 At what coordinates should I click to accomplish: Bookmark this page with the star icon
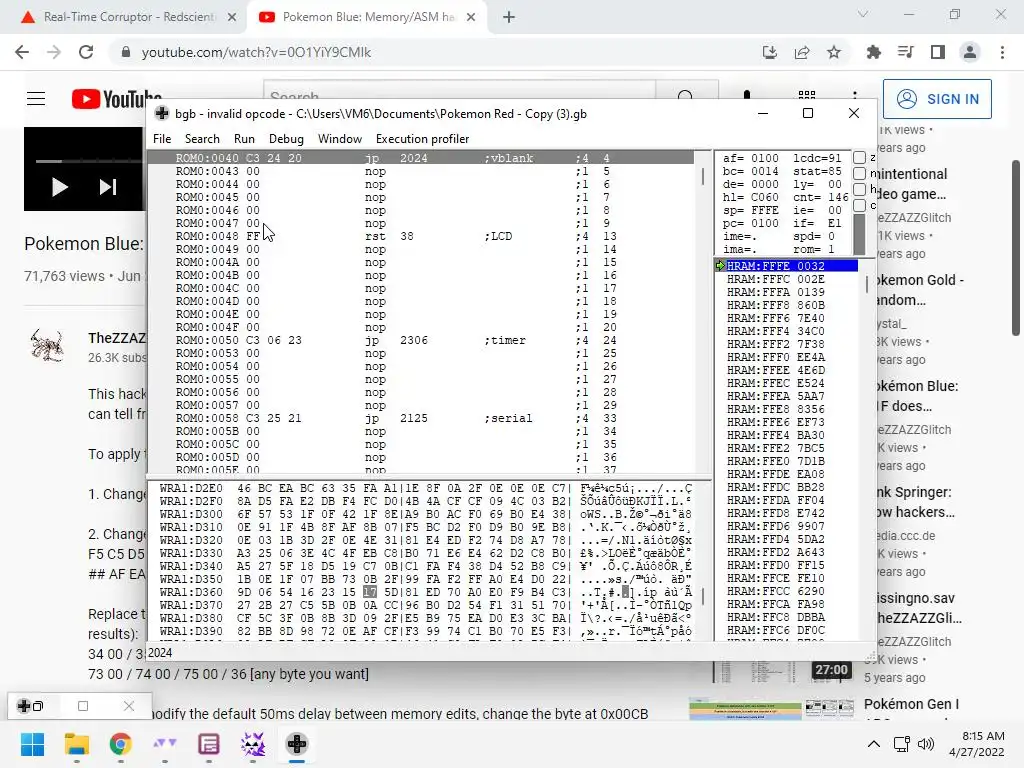coord(834,52)
